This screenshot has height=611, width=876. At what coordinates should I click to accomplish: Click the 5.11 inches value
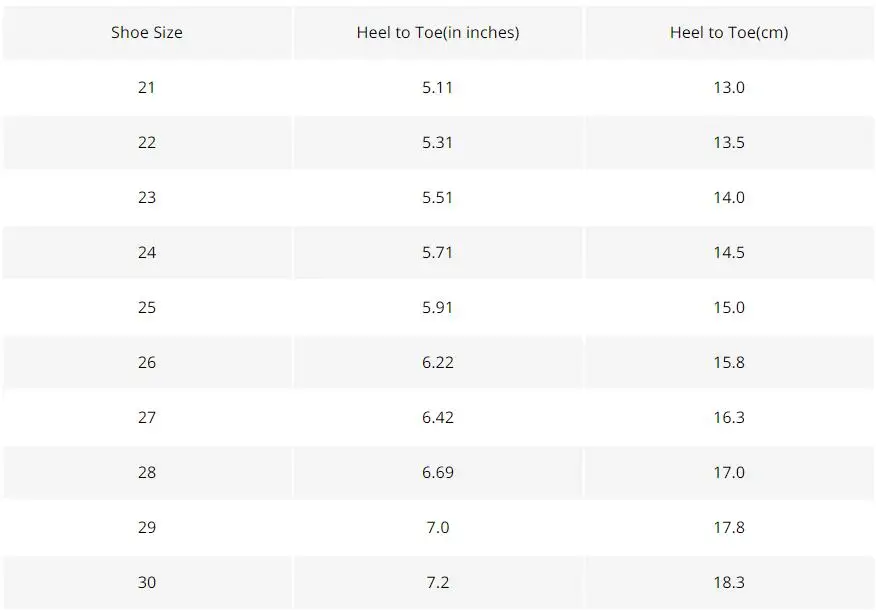[x=437, y=88]
